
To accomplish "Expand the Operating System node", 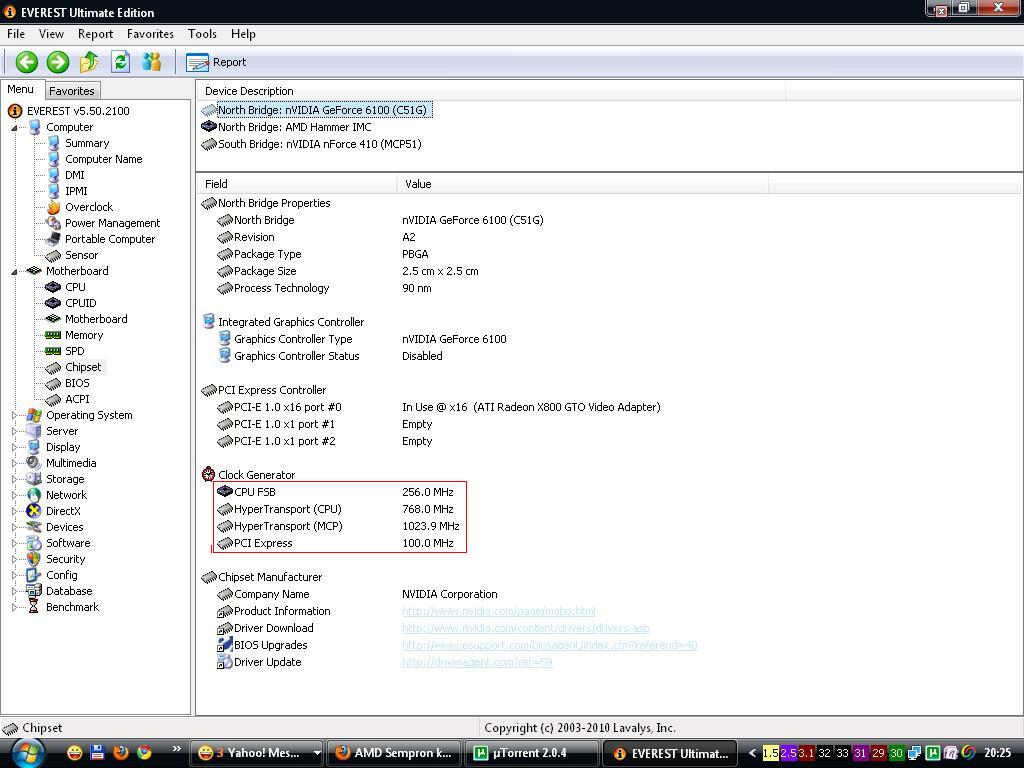I will pyautogui.click(x=14, y=415).
